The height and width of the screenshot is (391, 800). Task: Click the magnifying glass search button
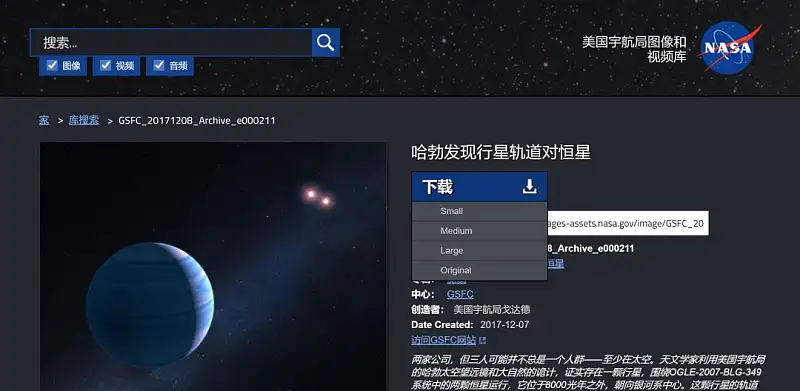pyautogui.click(x=326, y=42)
